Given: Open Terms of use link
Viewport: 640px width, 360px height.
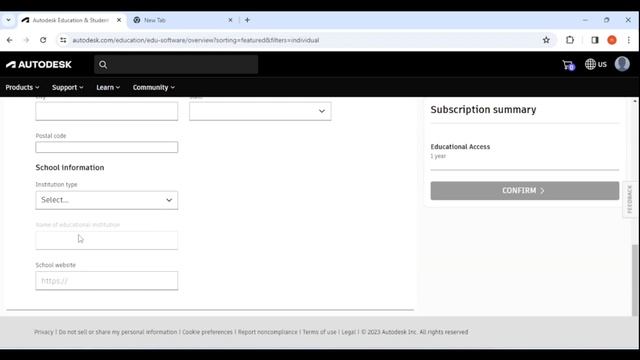Looking at the screenshot, I should [x=320, y=332].
